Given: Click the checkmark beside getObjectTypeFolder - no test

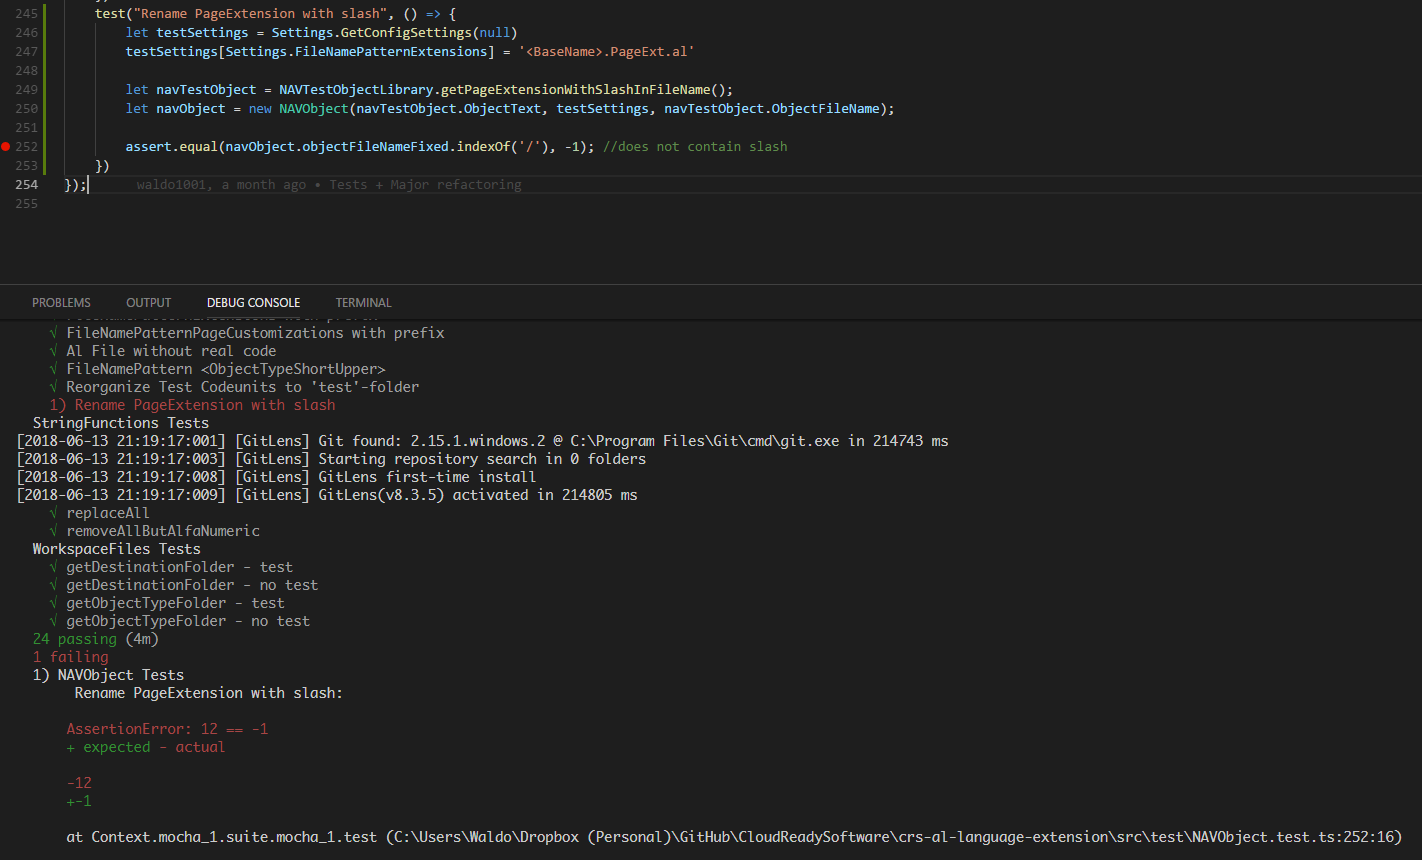Looking at the screenshot, I should [52, 620].
